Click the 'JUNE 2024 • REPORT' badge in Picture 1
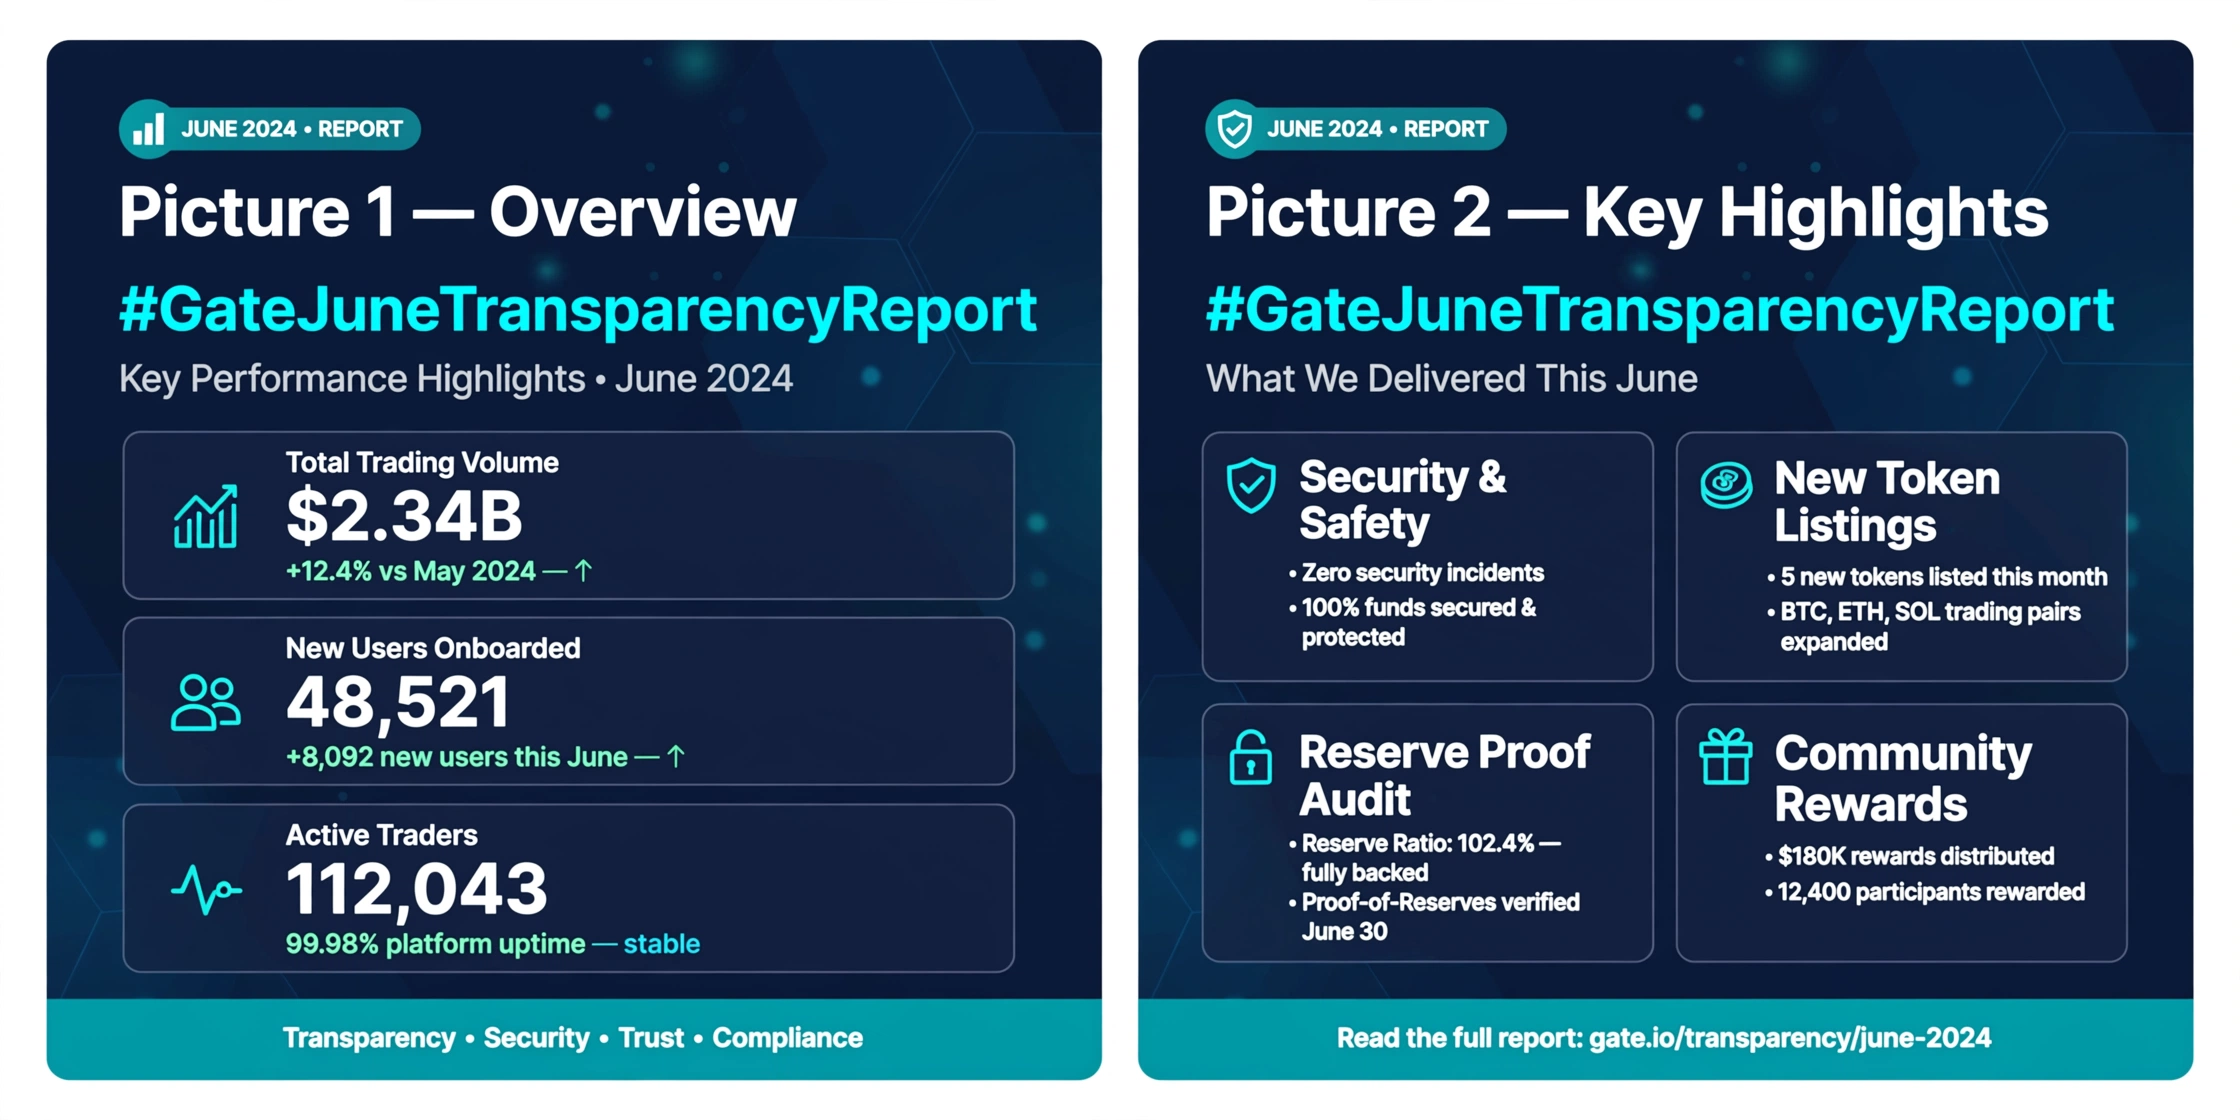Viewport: 2240px width, 1120px height. coord(270,129)
